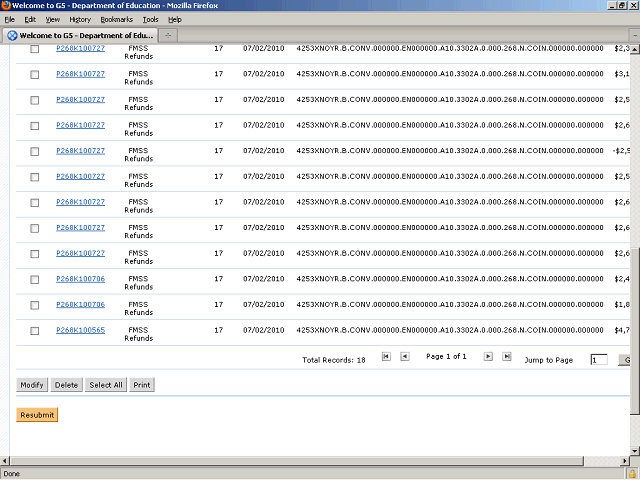This screenshot has width=640, height=480.
Task: Click the horizontal scrollbar left arrow
Action: 5,461
